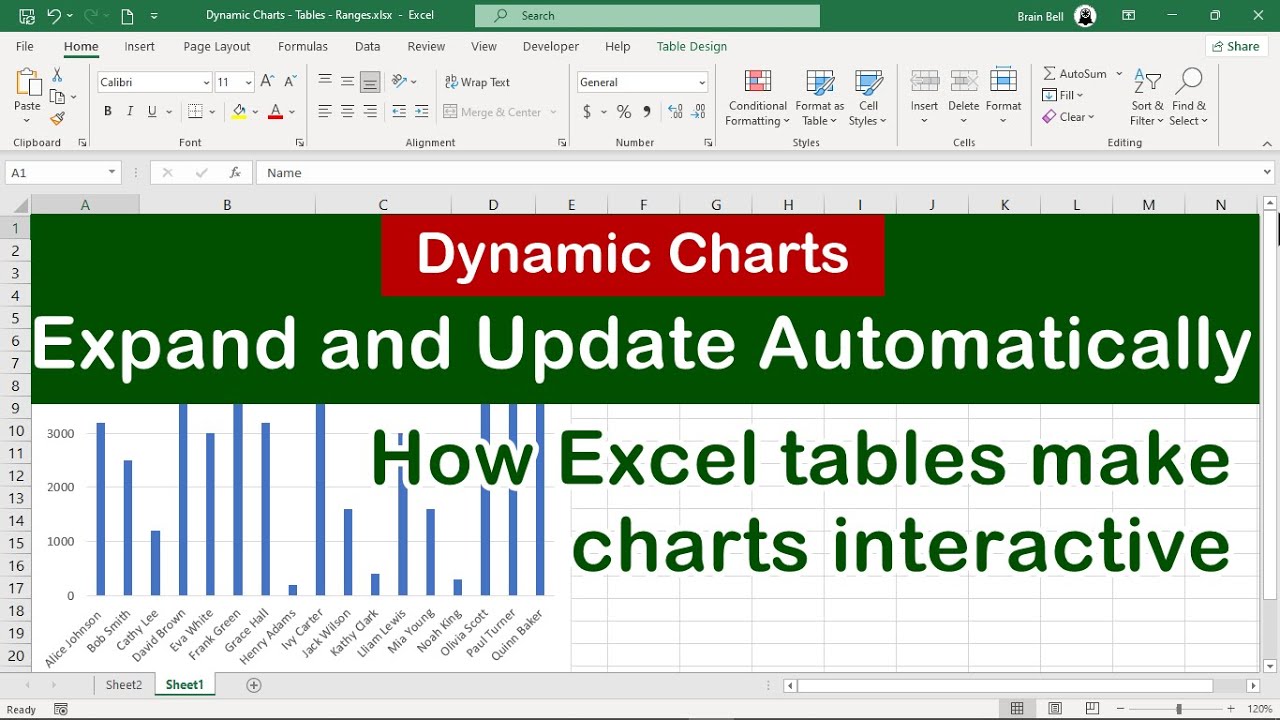This screenshot has height=720, width=1280.
Task: Click the Cut scissors icon
Action: 57,76
